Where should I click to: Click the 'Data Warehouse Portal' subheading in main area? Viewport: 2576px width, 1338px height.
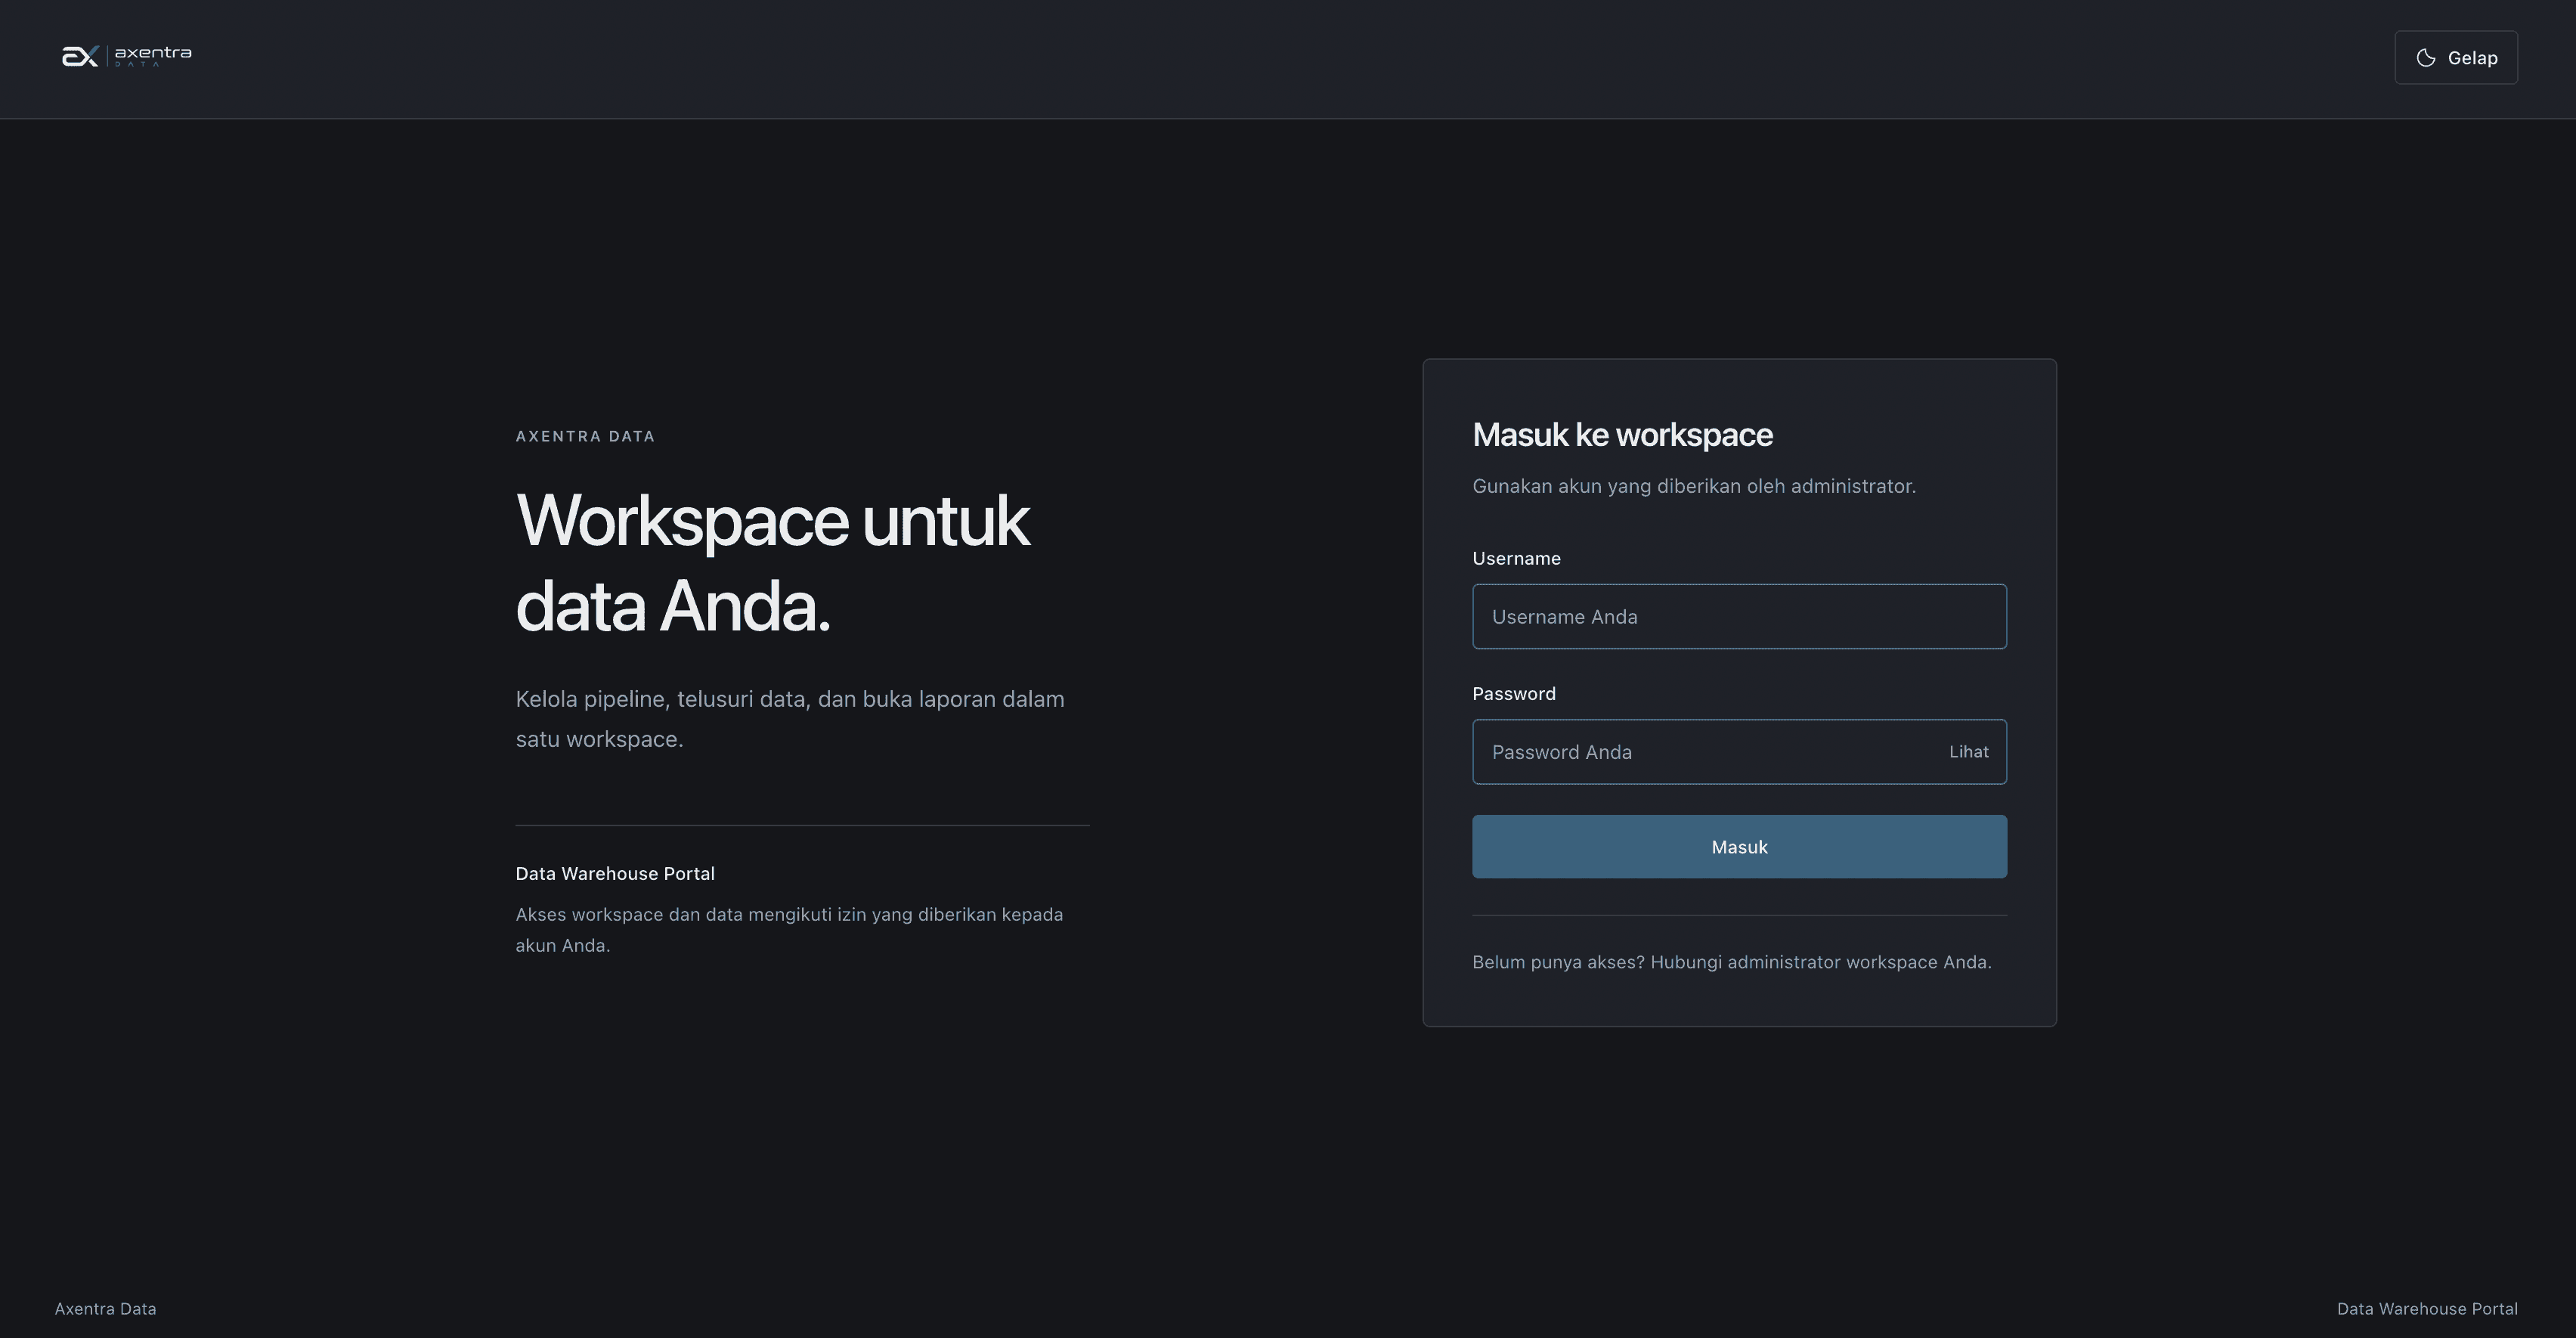[x=615, y=874]
